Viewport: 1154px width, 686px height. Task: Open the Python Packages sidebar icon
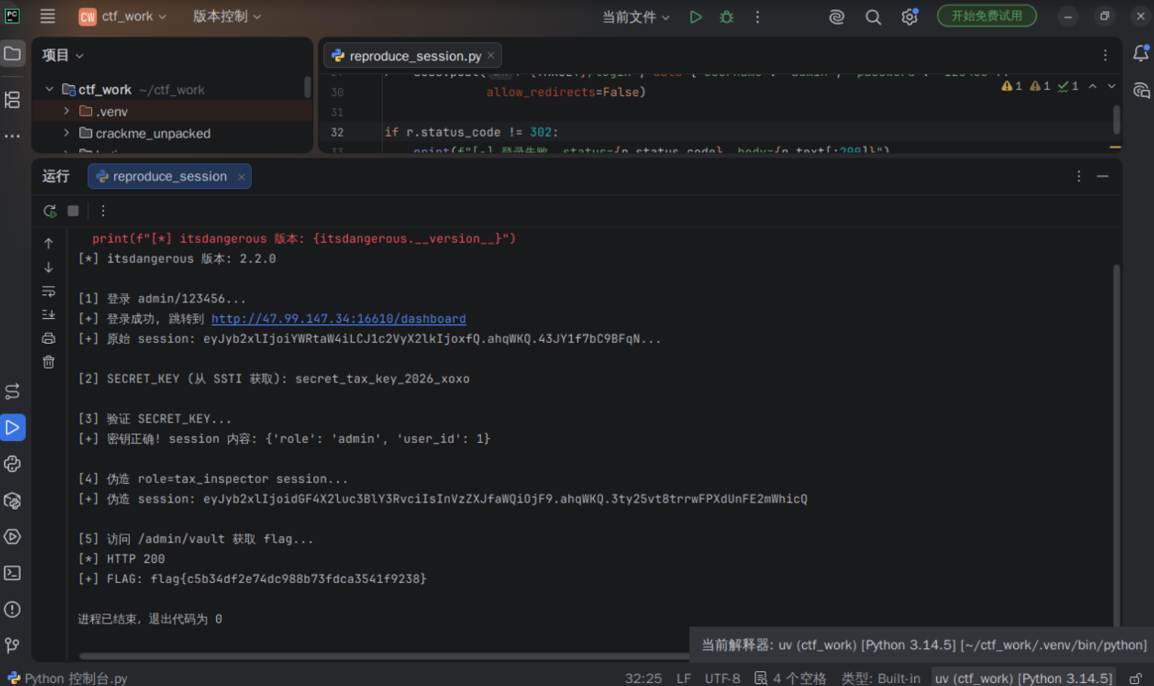tap(13, 501)
